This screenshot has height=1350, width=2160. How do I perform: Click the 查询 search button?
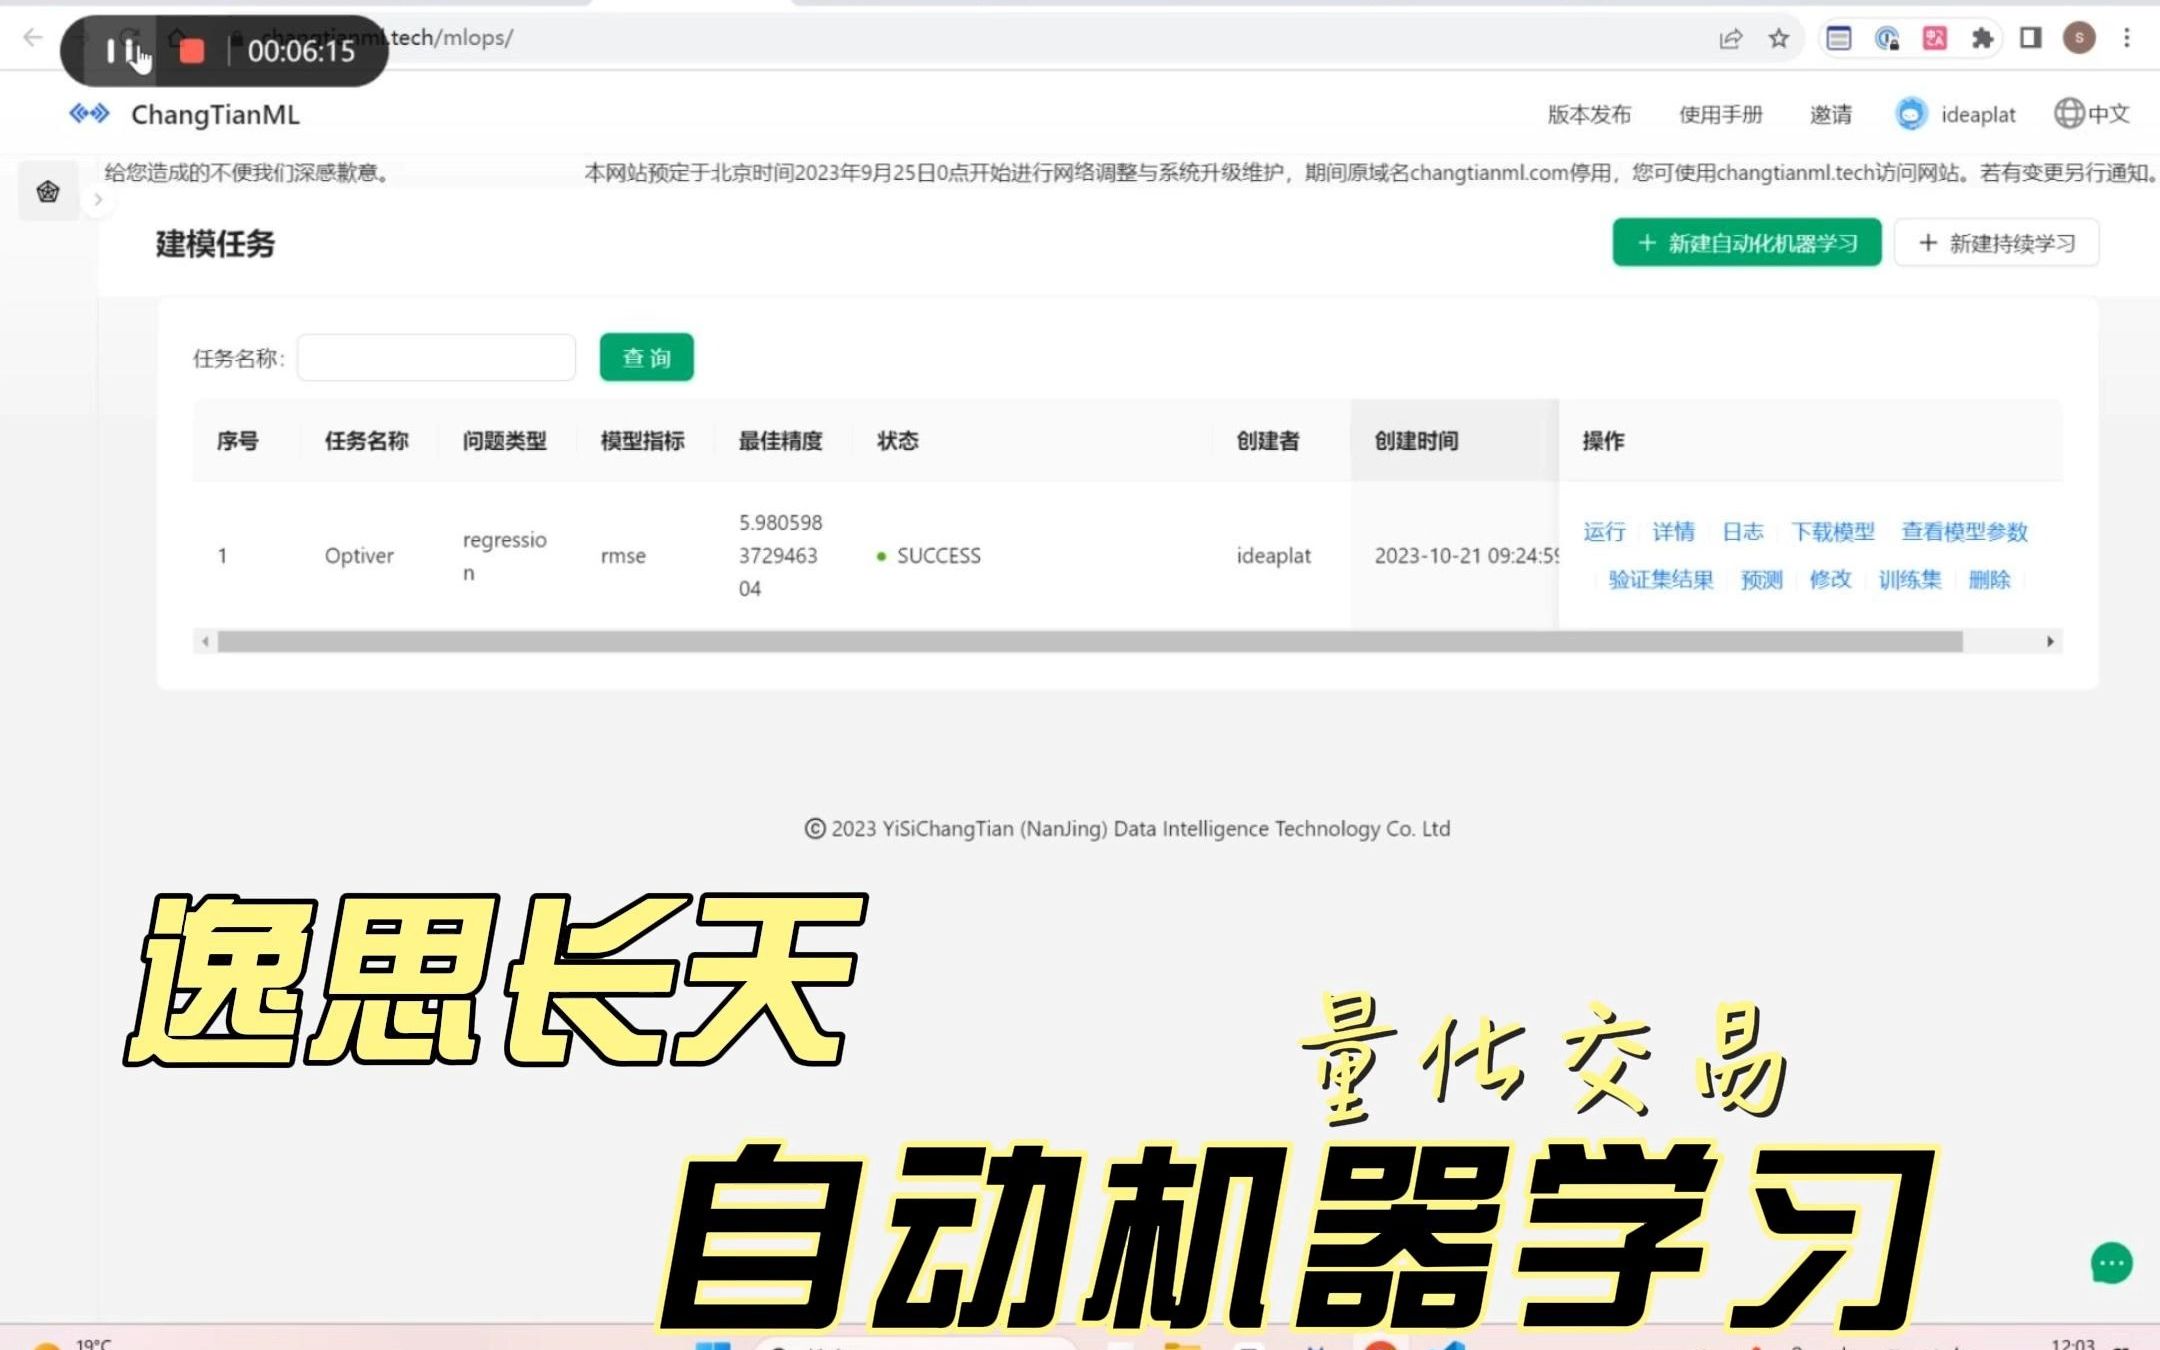pos(647,356)
